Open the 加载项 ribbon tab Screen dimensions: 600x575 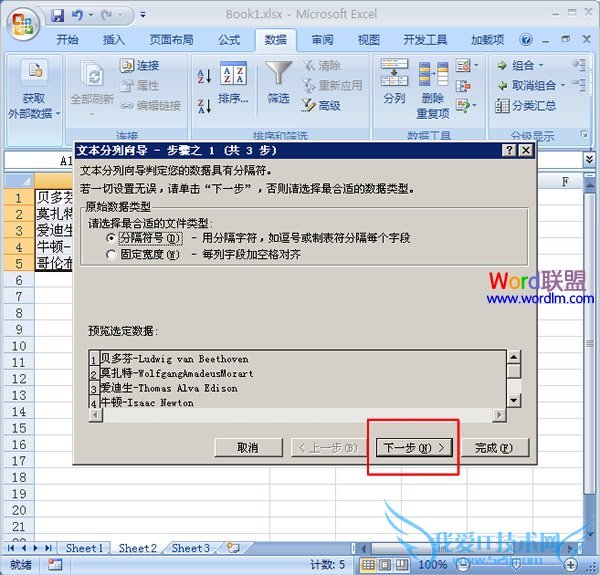pyautogui.click(x=487, y=40)
